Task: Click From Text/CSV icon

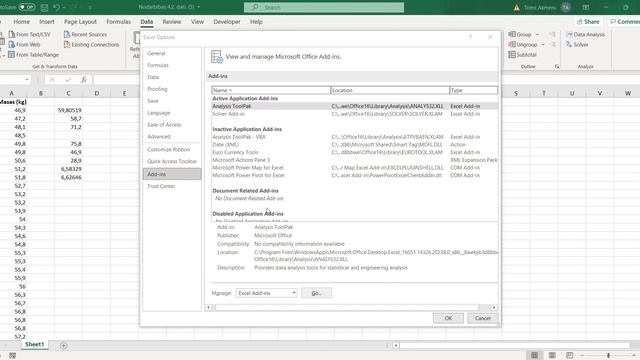Action: 12,34
